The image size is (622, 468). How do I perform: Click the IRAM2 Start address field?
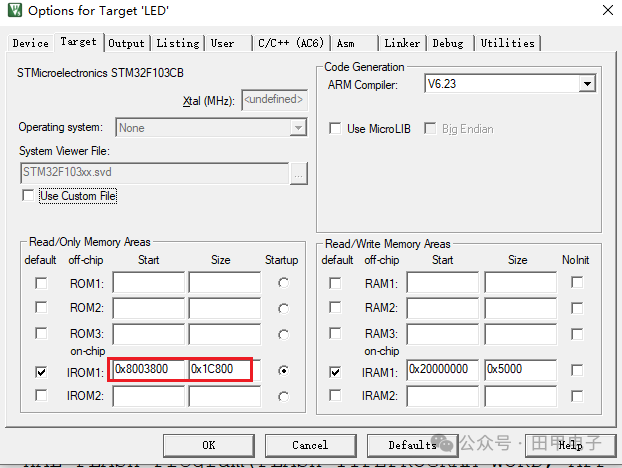(443, 397)
